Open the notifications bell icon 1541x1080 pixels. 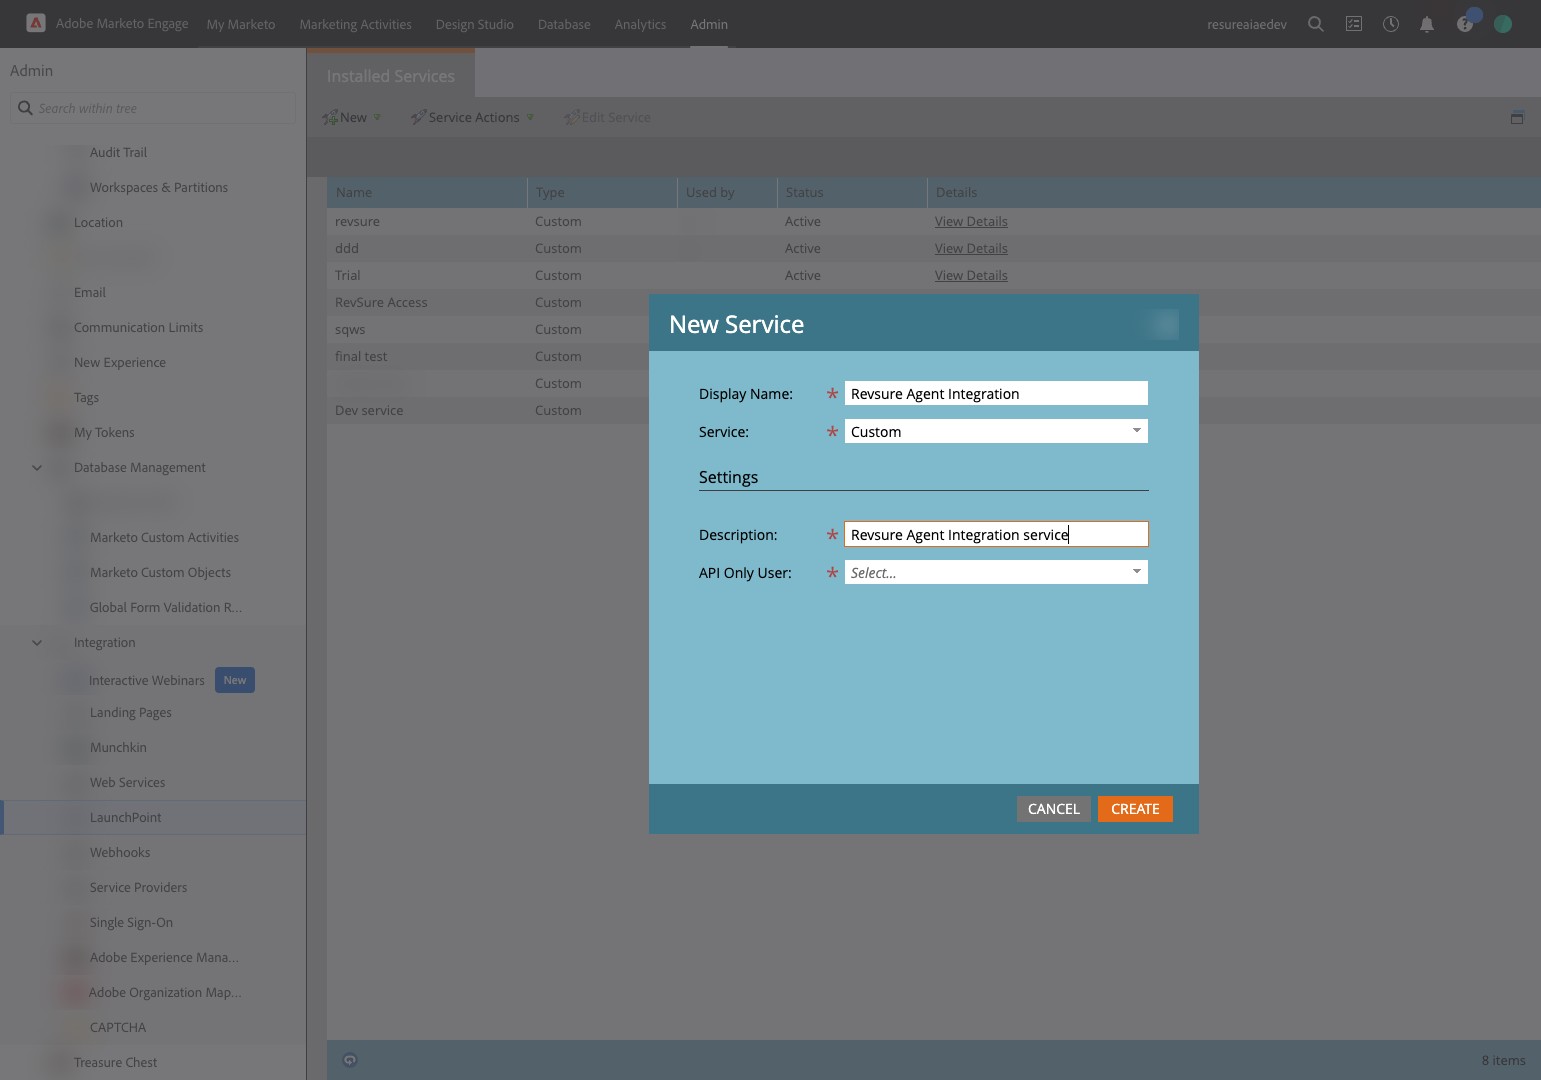click(x=1427, y=24)
